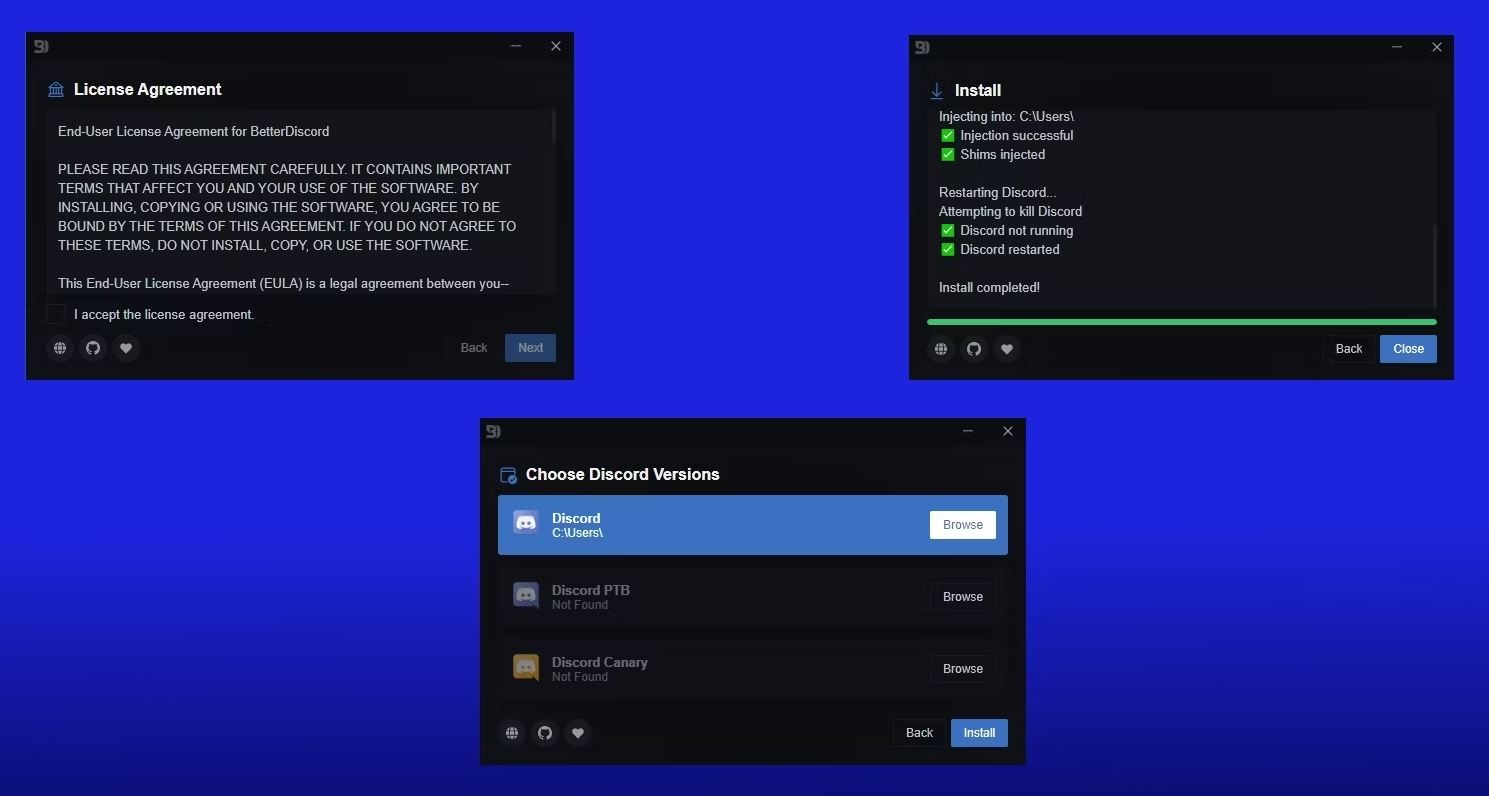Click BetterDiscord logo in License Agreement title bar
This screenshot has height=796, width=1489.
point(41,46)
